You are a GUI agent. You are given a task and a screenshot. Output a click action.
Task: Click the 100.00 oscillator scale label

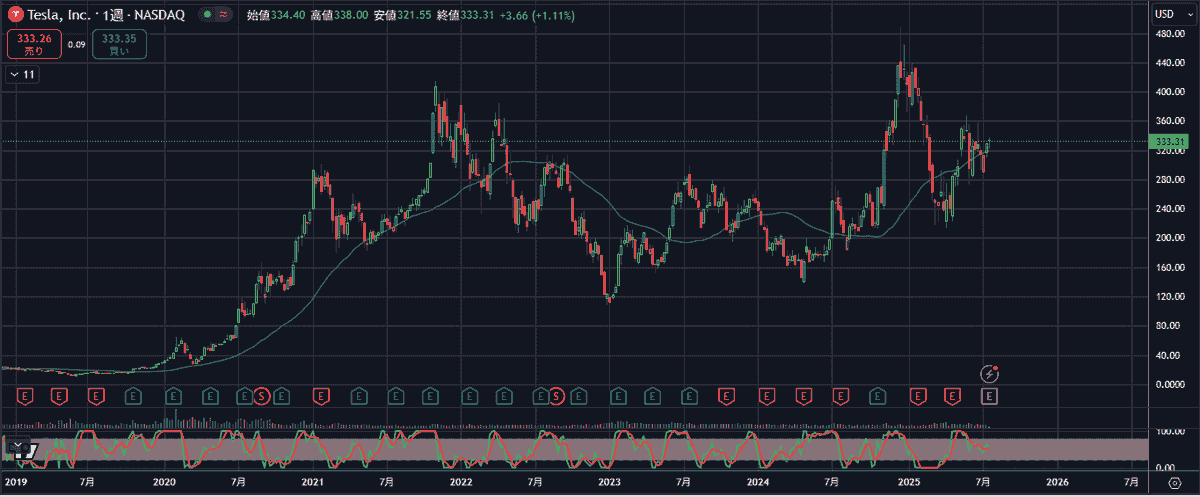(x=1170, y=431)
